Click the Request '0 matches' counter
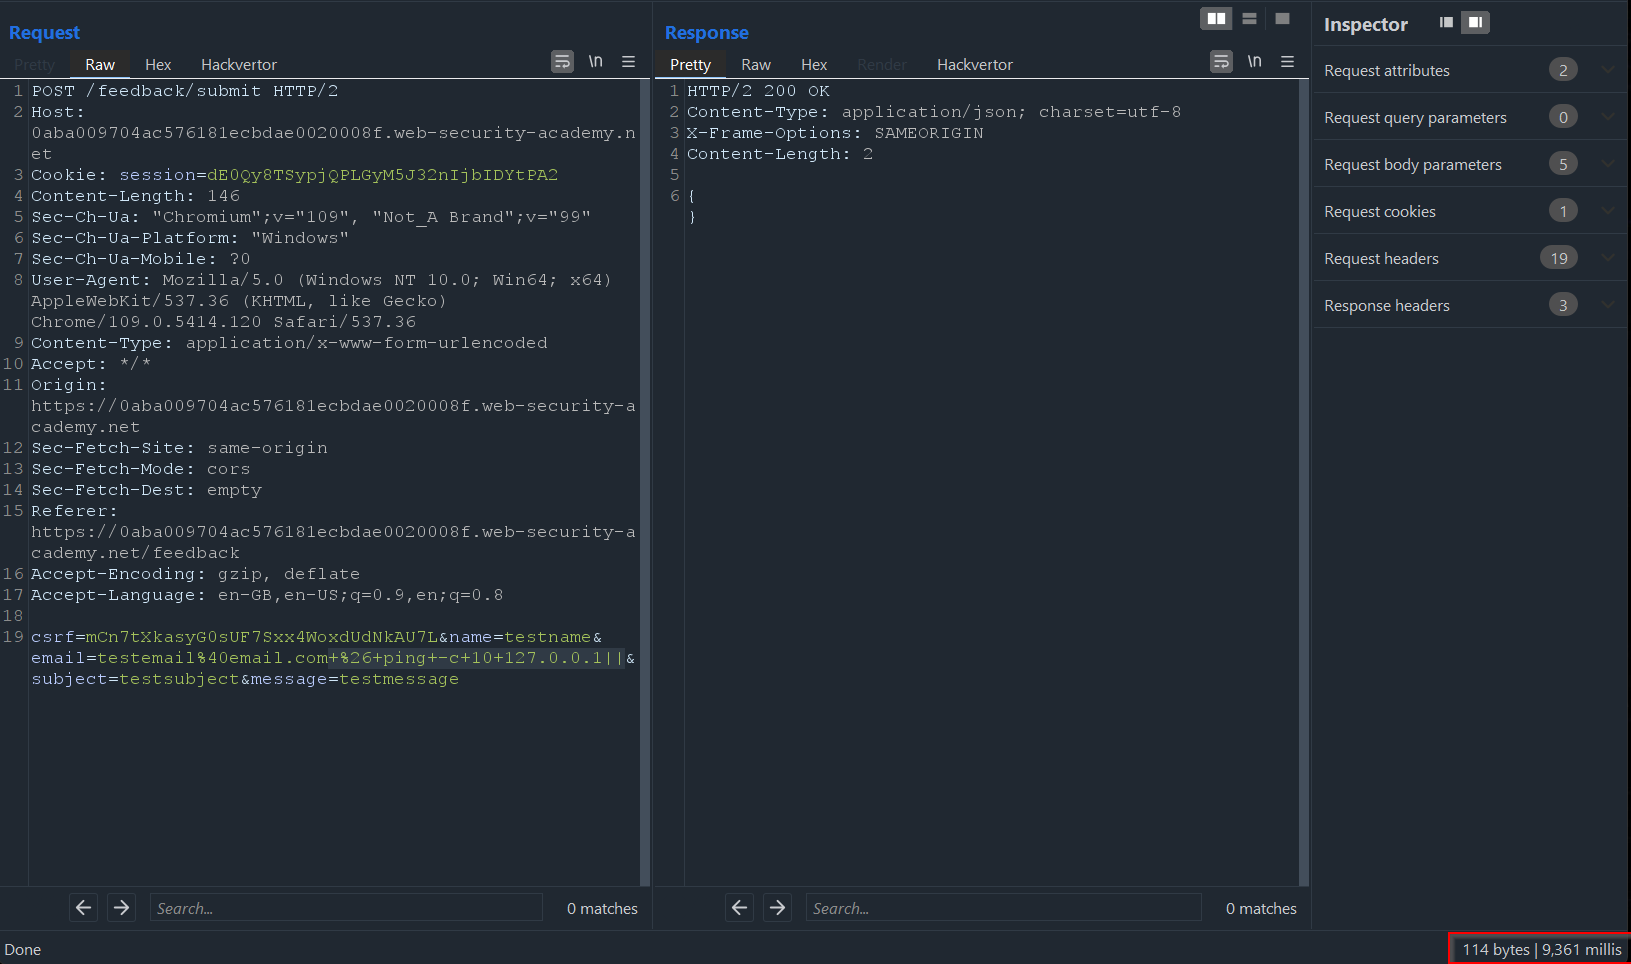The image size is (1631, 964). [602, 908]
